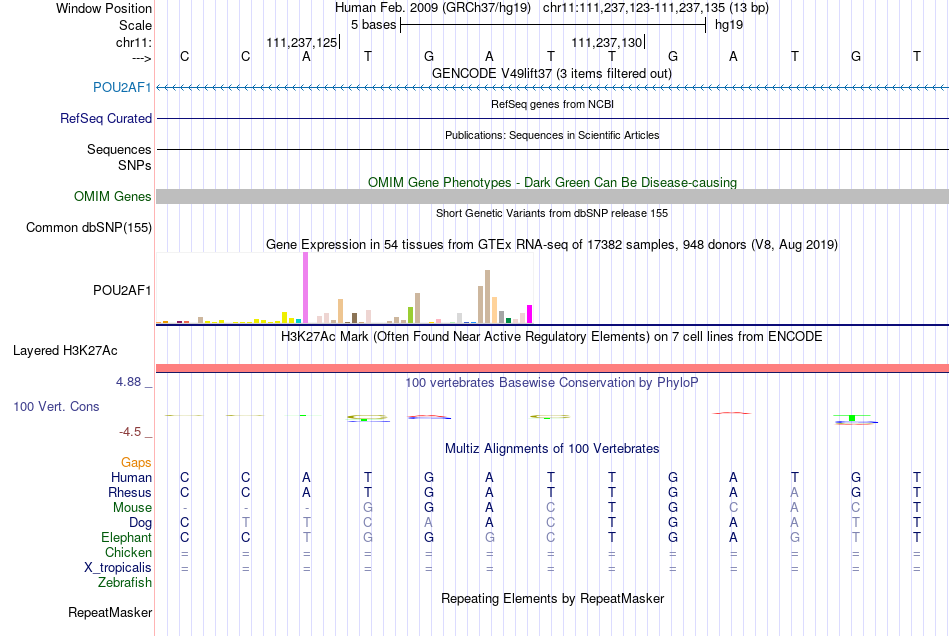
Task: Click the tallest violet bar in GTEx chart
Action: click(305, 288)
